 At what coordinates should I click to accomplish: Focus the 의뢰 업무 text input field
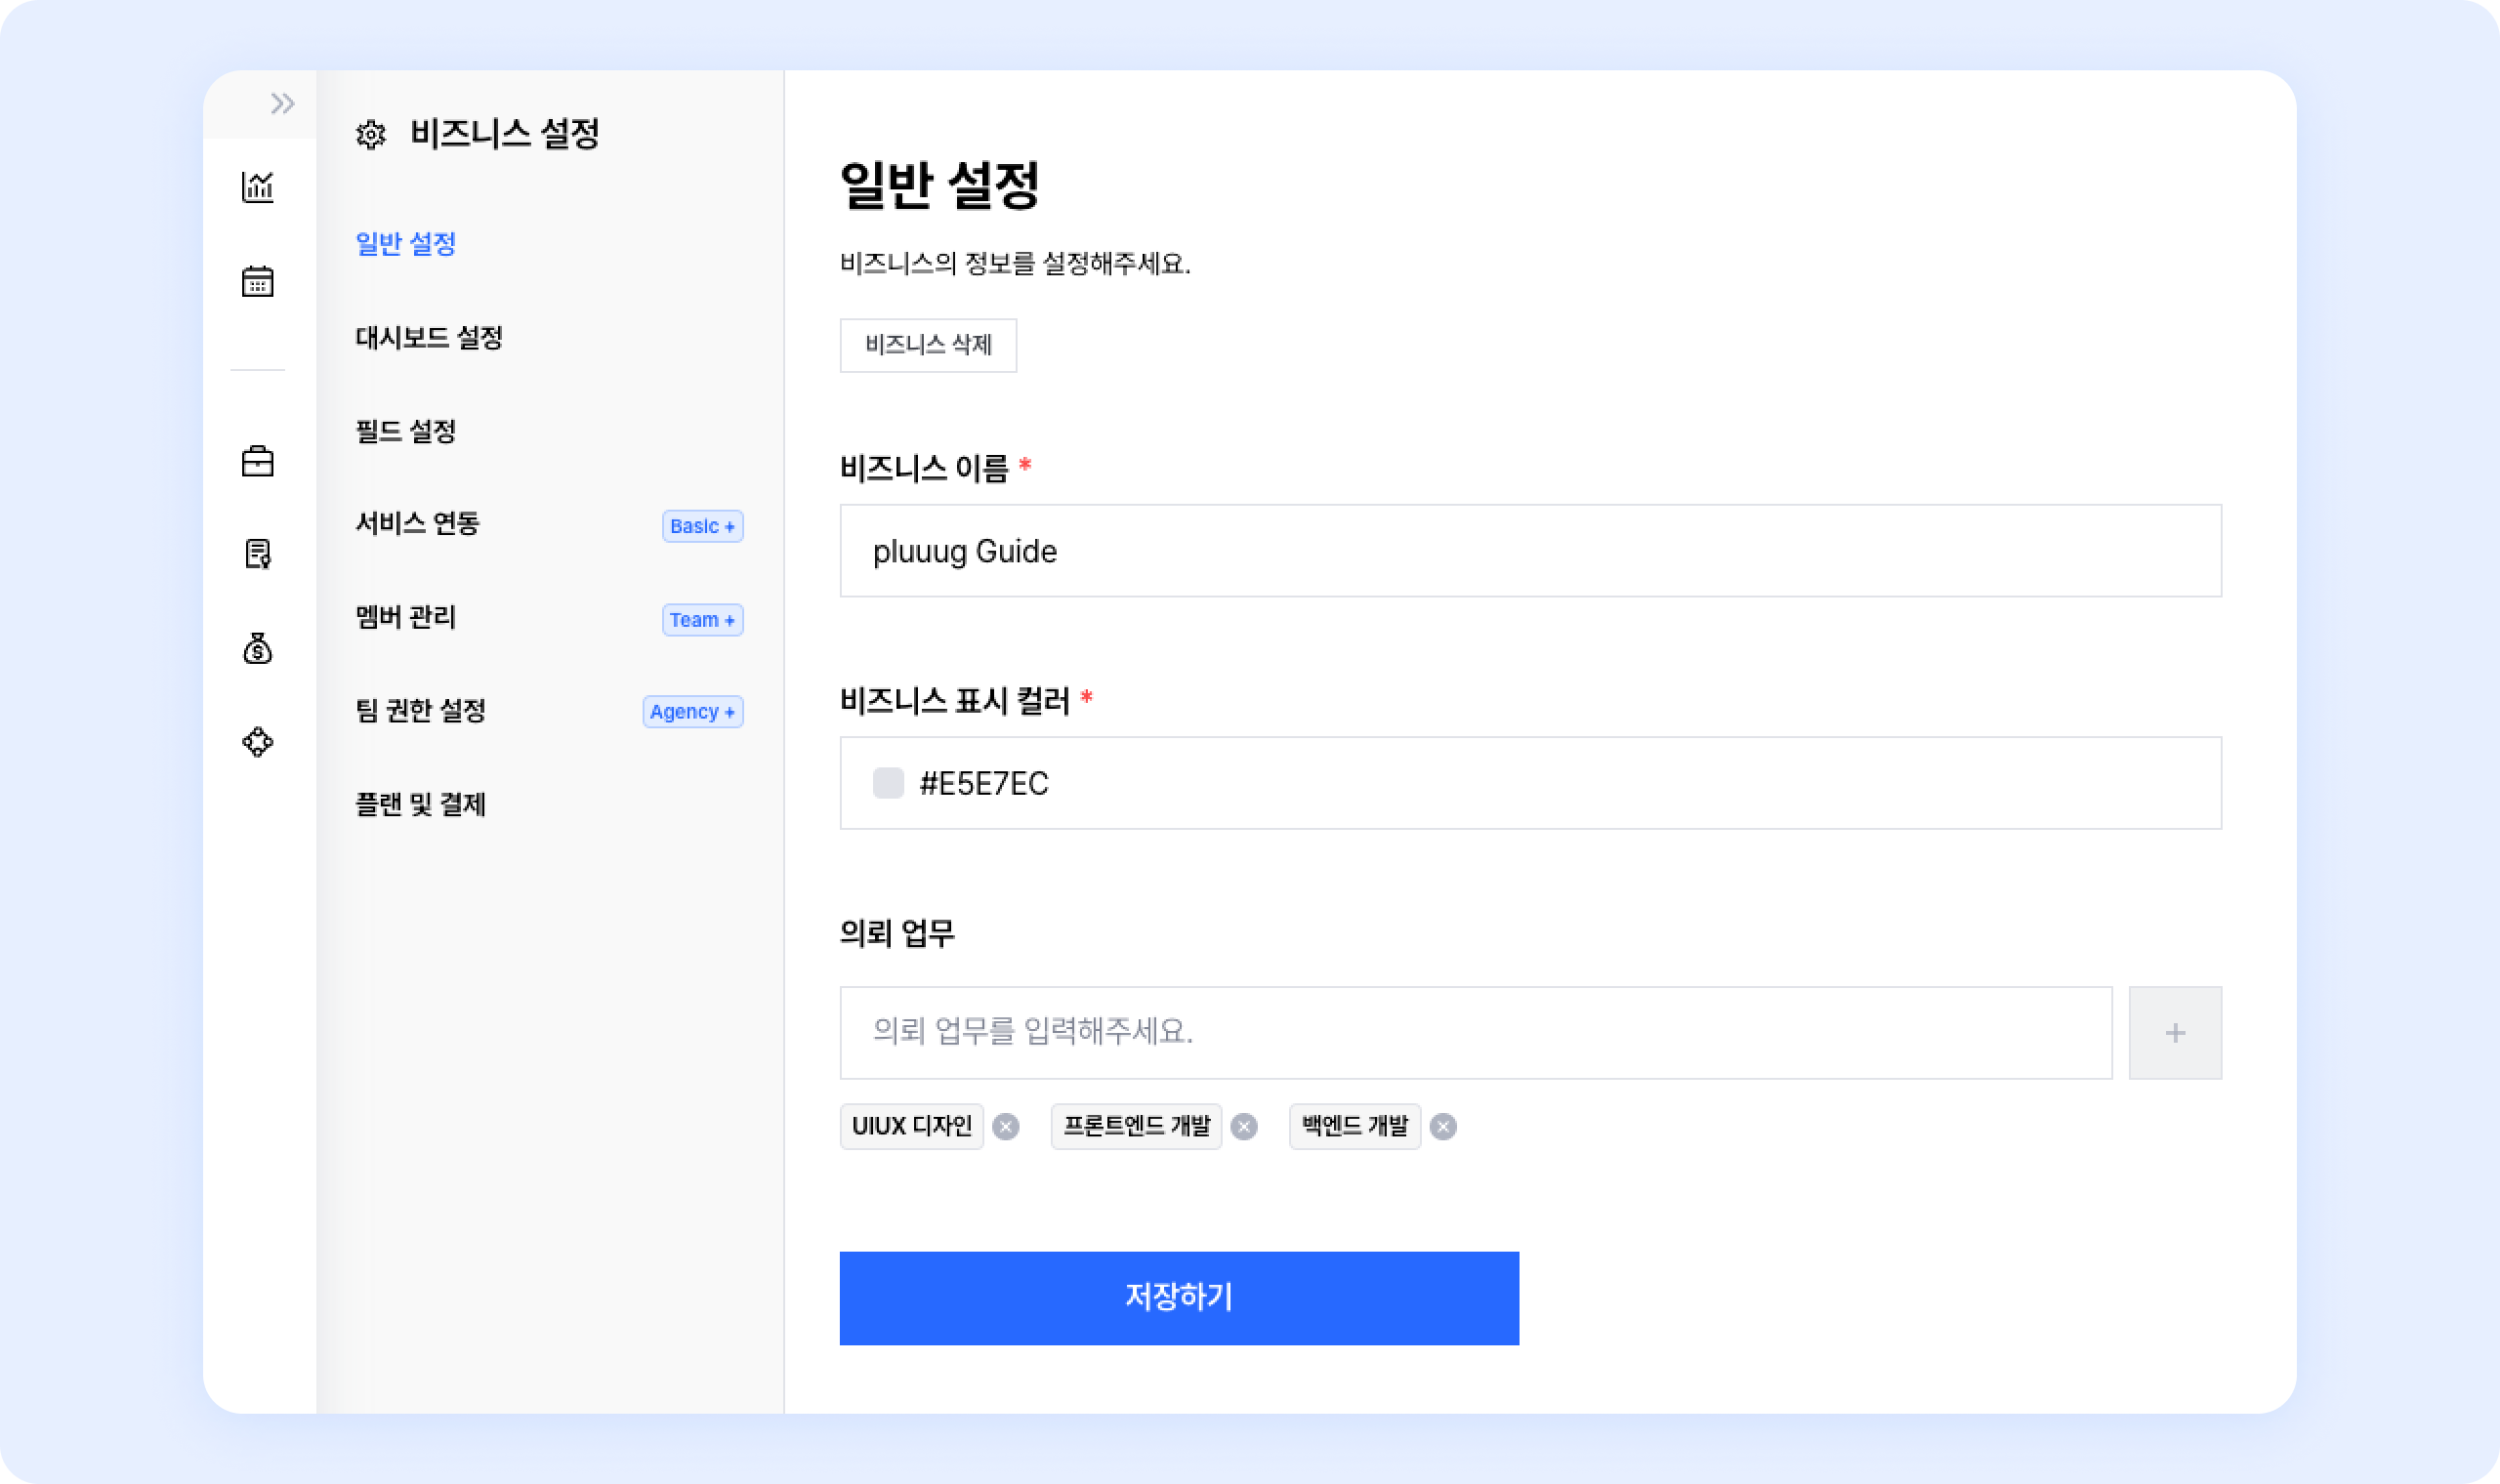[x=1475, y=1033]
